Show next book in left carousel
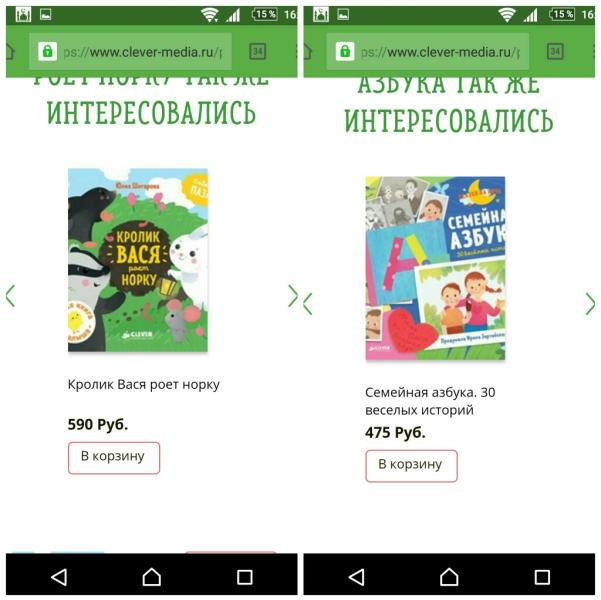The width and height of the screenshot is (601, 600). [293, 296]
